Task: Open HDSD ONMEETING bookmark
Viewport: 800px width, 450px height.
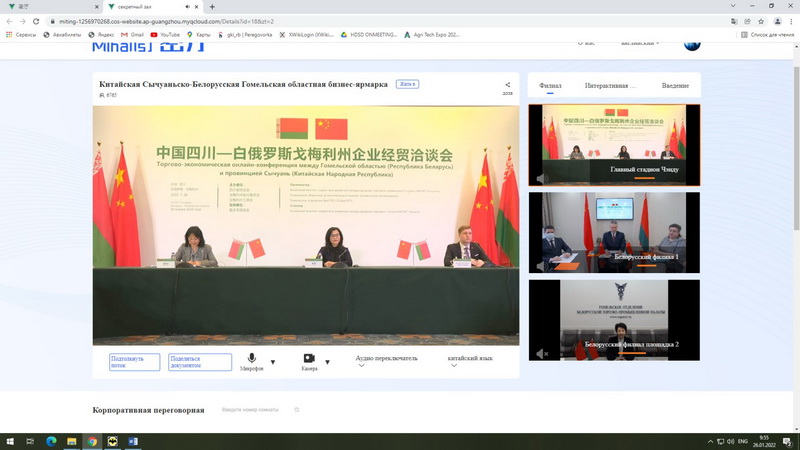Action: (x=369, y=35)
